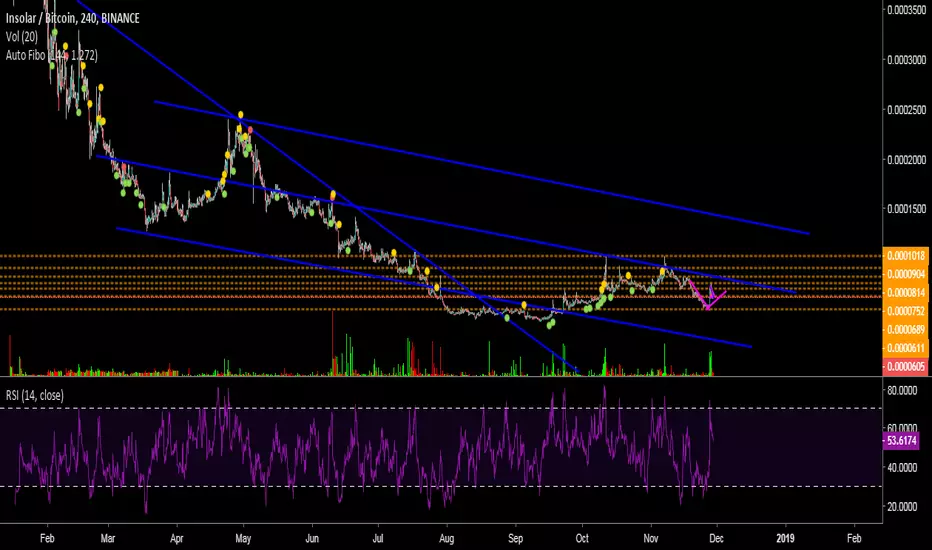
Task: Click the Mar label on time axis
Action: [x=108, y=538]
